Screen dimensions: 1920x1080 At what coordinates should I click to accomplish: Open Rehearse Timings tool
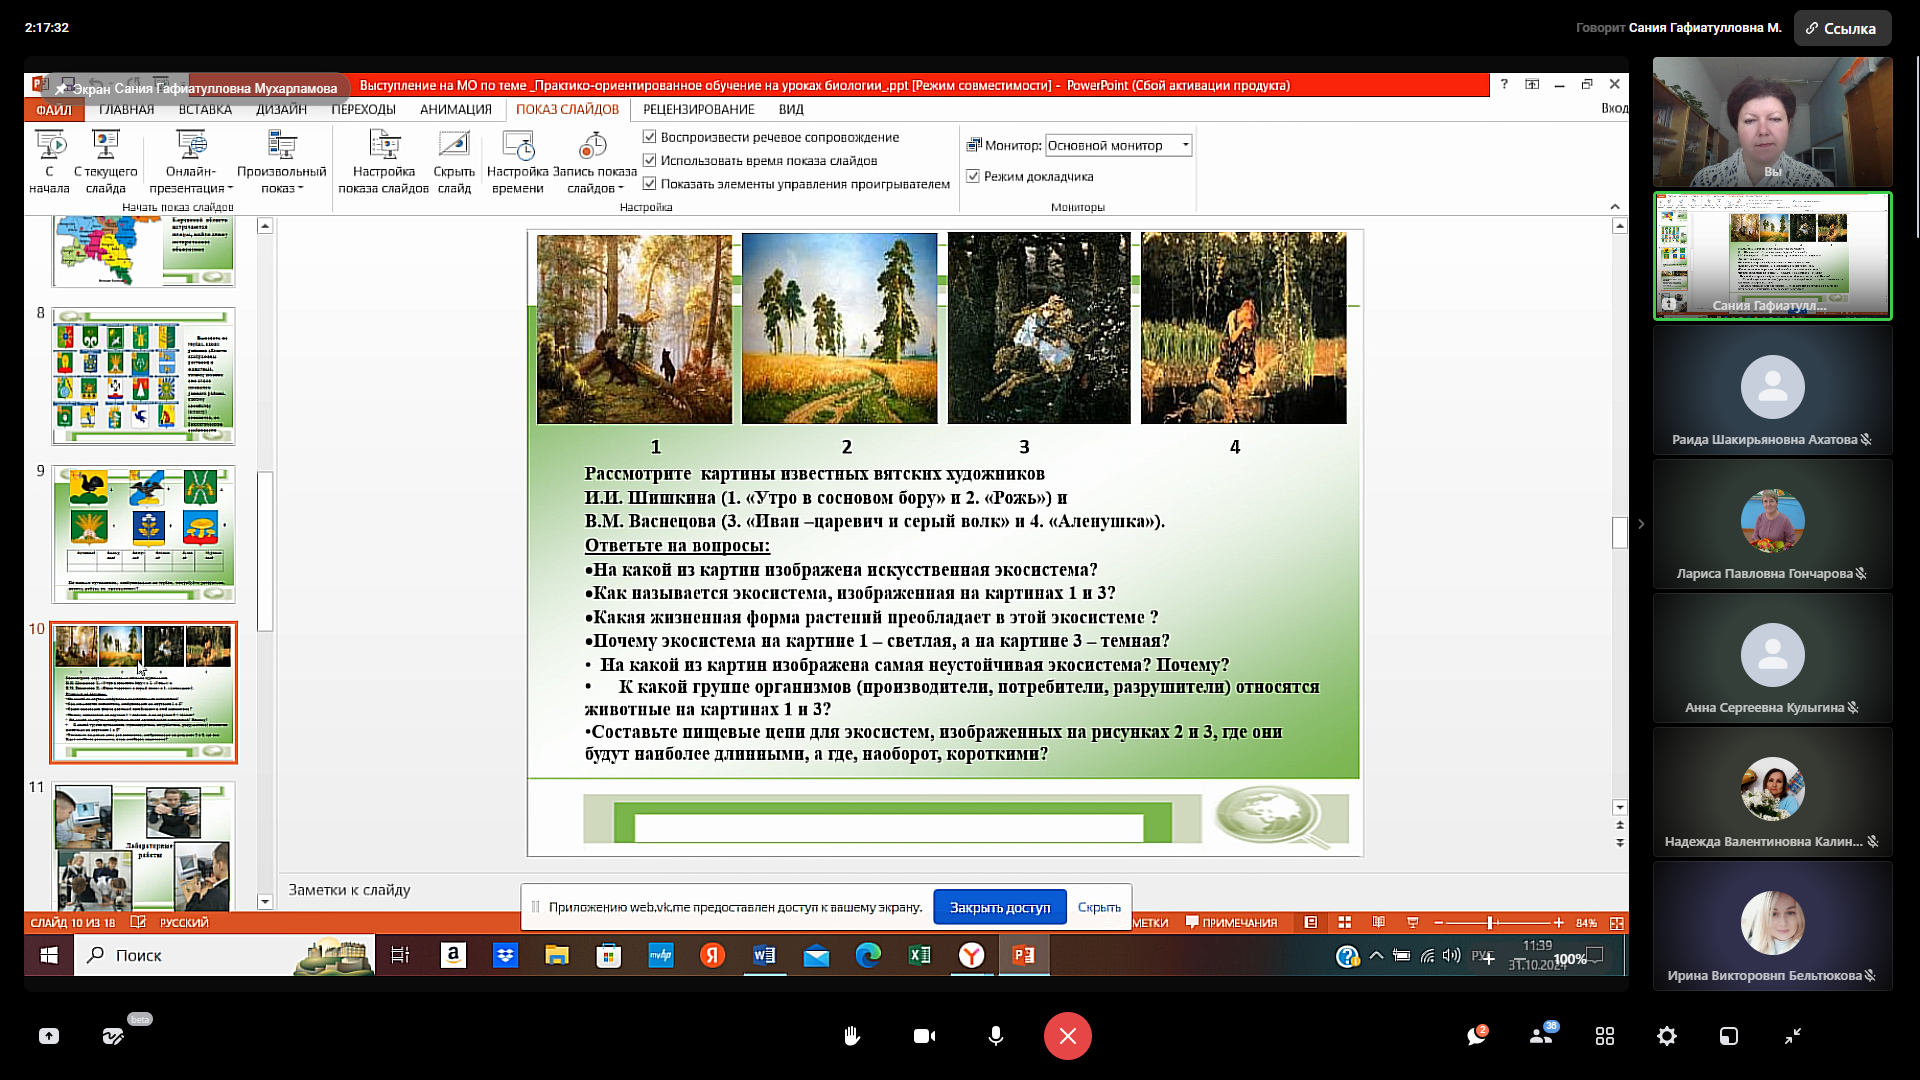click(x=518, y=145)
